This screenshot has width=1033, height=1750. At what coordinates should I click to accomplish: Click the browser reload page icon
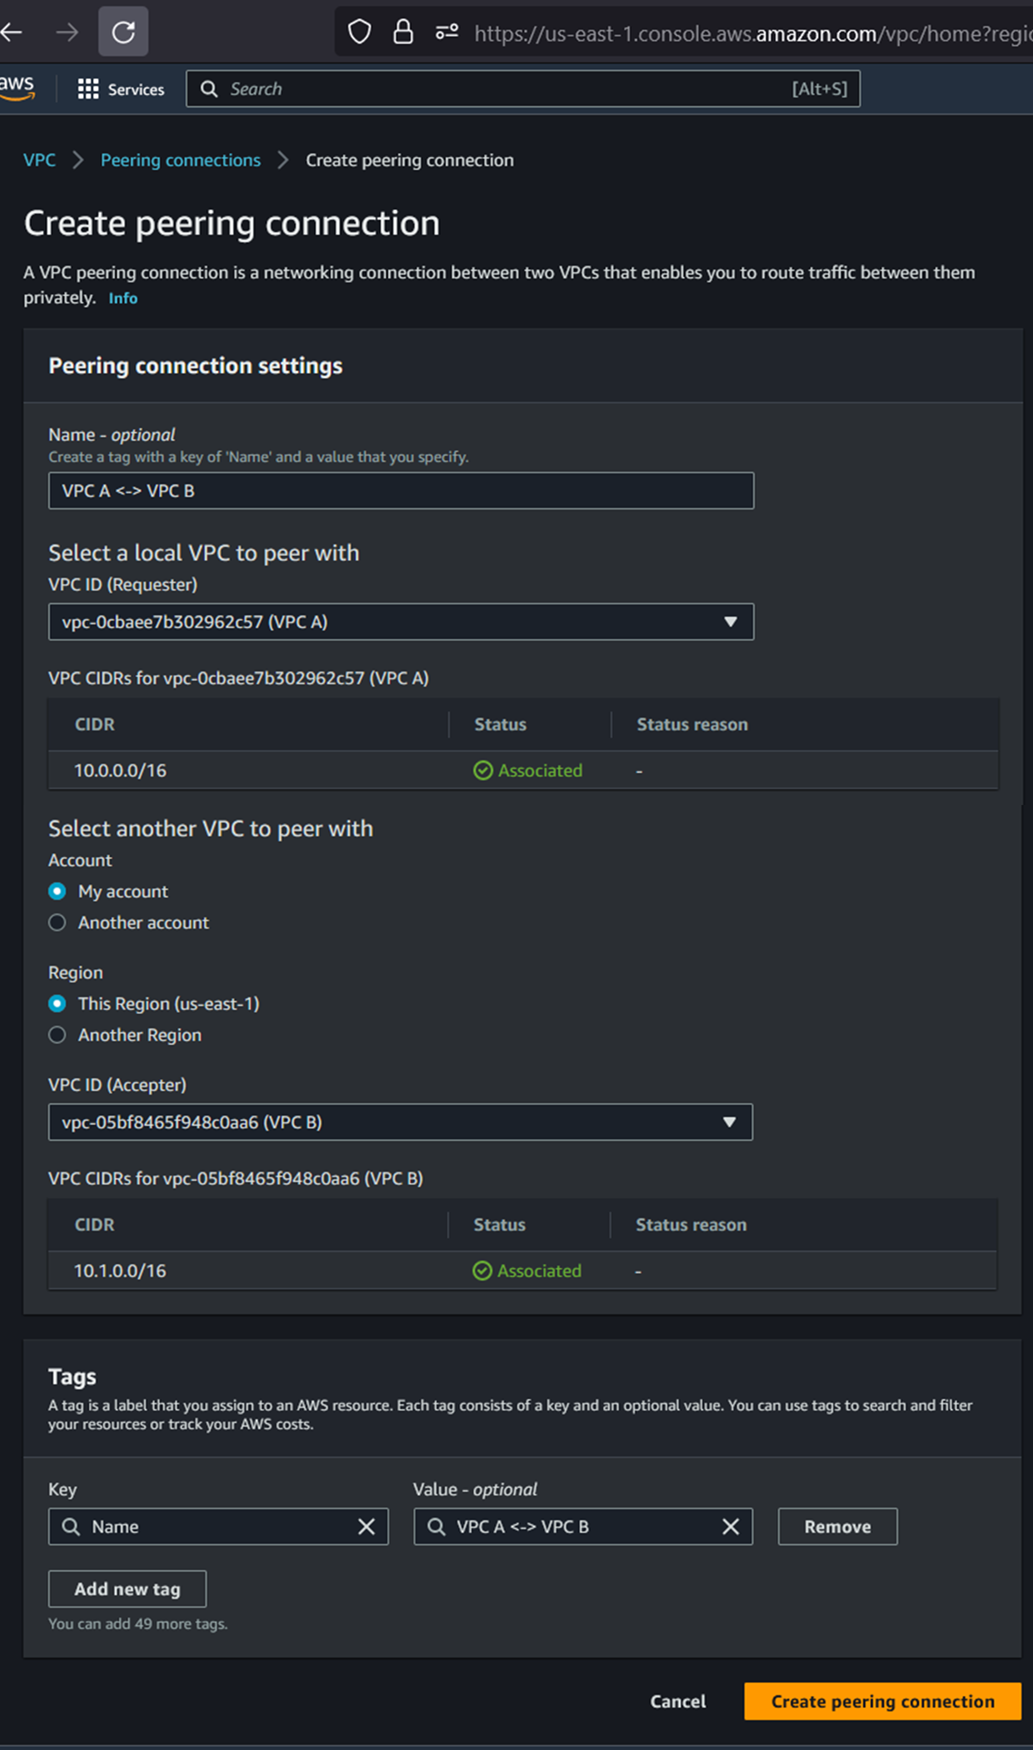pos(123,32)
